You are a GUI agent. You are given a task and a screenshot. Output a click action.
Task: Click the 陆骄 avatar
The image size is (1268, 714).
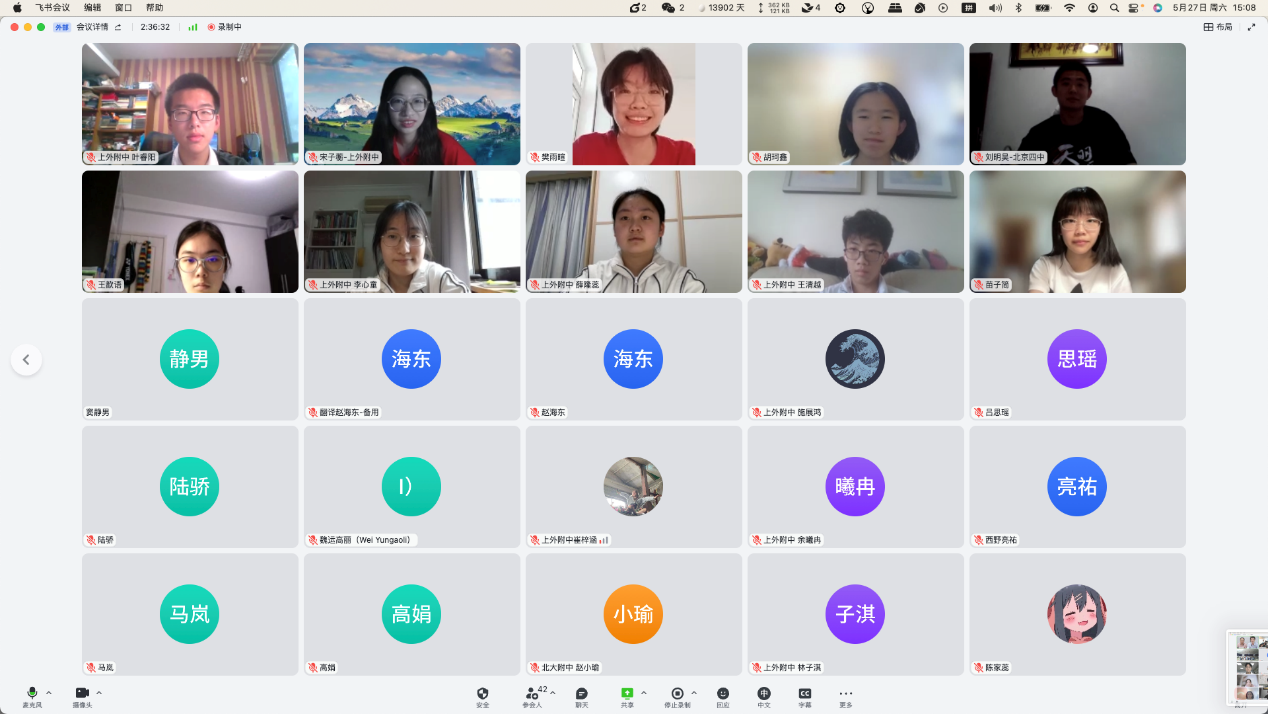click(x=189, y=487)
